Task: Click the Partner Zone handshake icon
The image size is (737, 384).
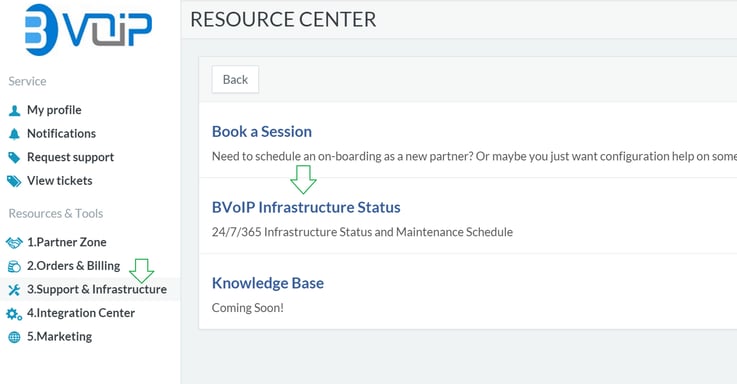Action: (x=14, y=243)
